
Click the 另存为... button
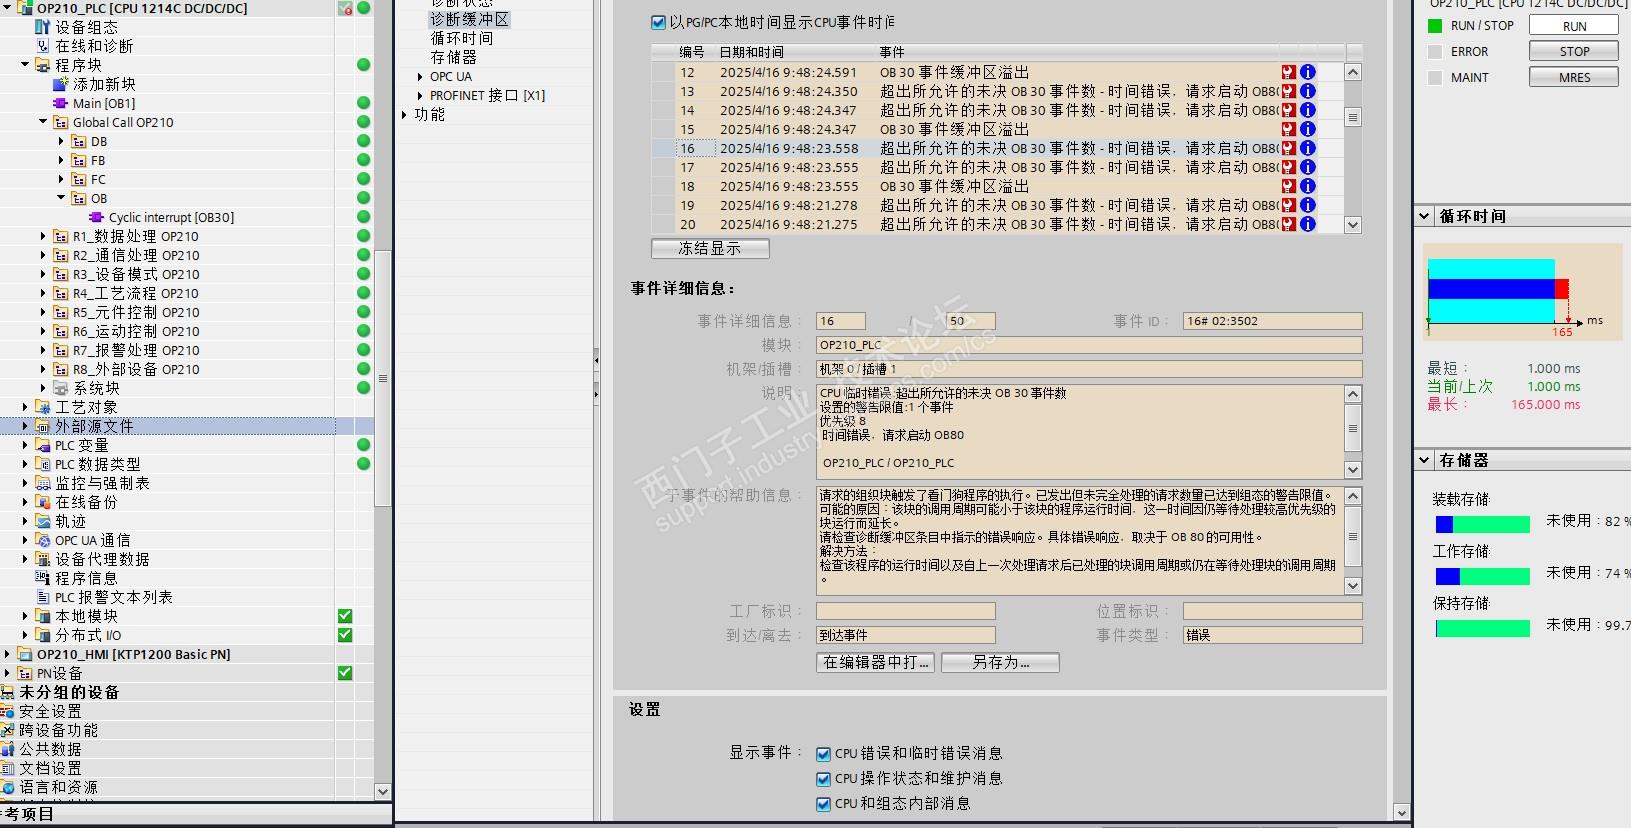pyautogui.click(x=1000, y=662)
